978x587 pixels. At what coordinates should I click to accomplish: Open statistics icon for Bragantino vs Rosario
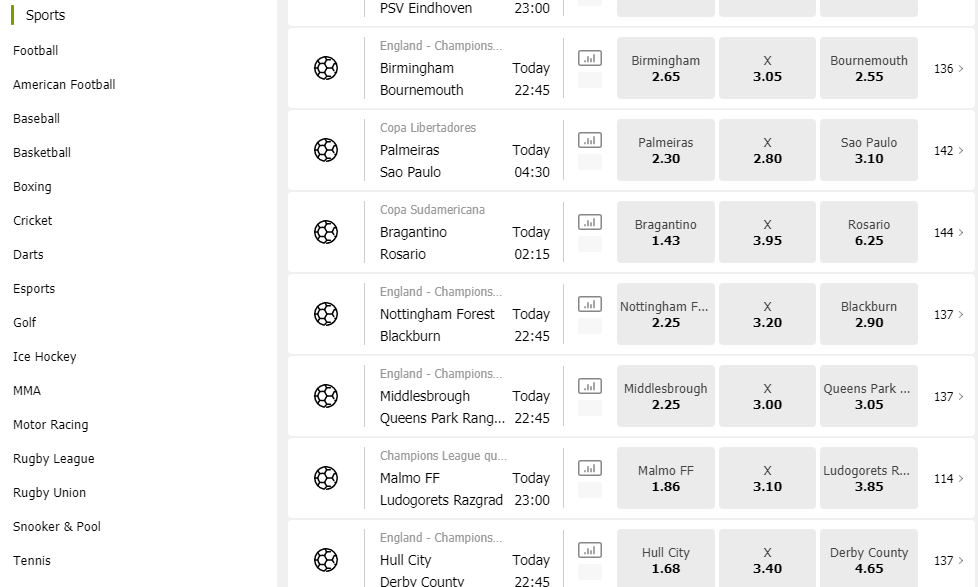pos(589,222)
